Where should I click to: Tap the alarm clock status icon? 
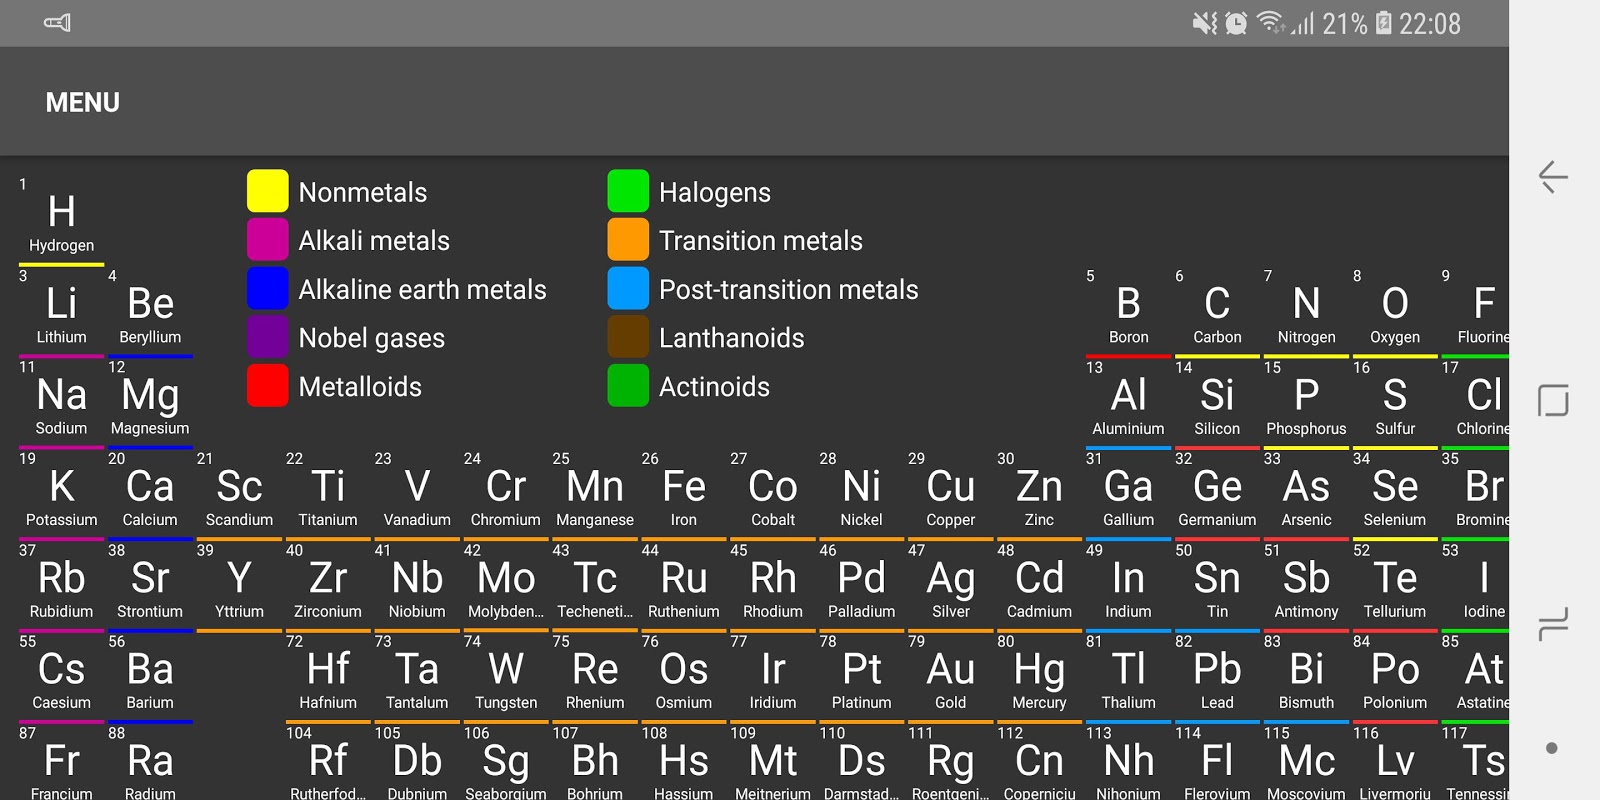[x=1236, y=23]
